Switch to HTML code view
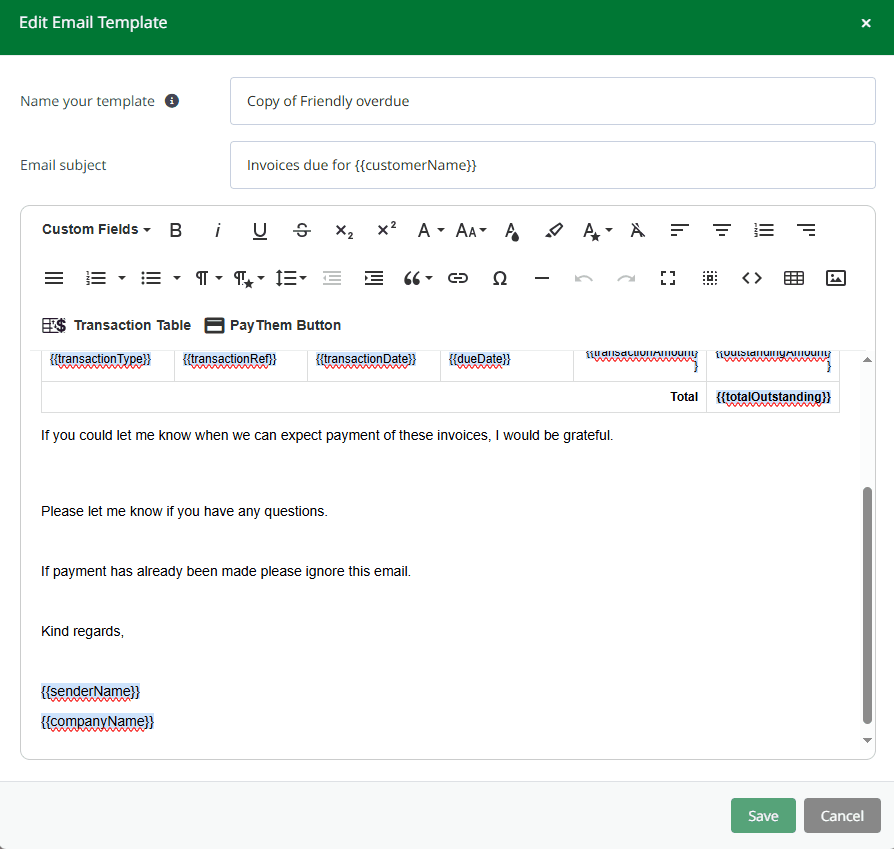The image size is (894, 849). (751, 278)
